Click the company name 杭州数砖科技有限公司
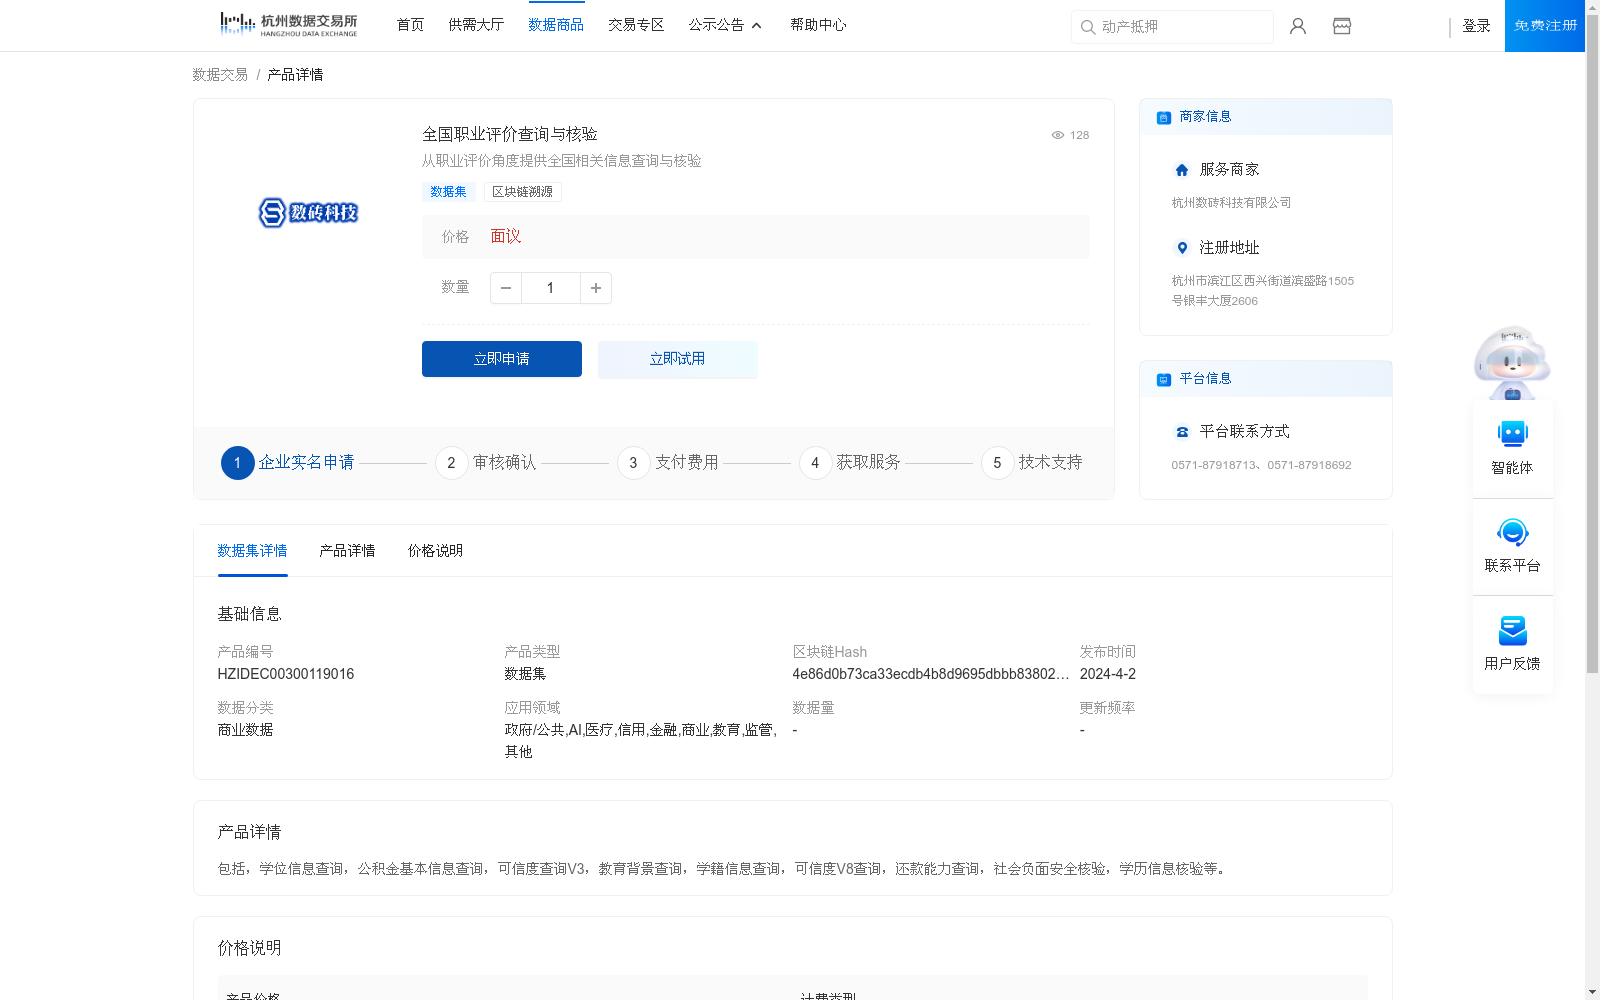 (x=1231, y=203)
